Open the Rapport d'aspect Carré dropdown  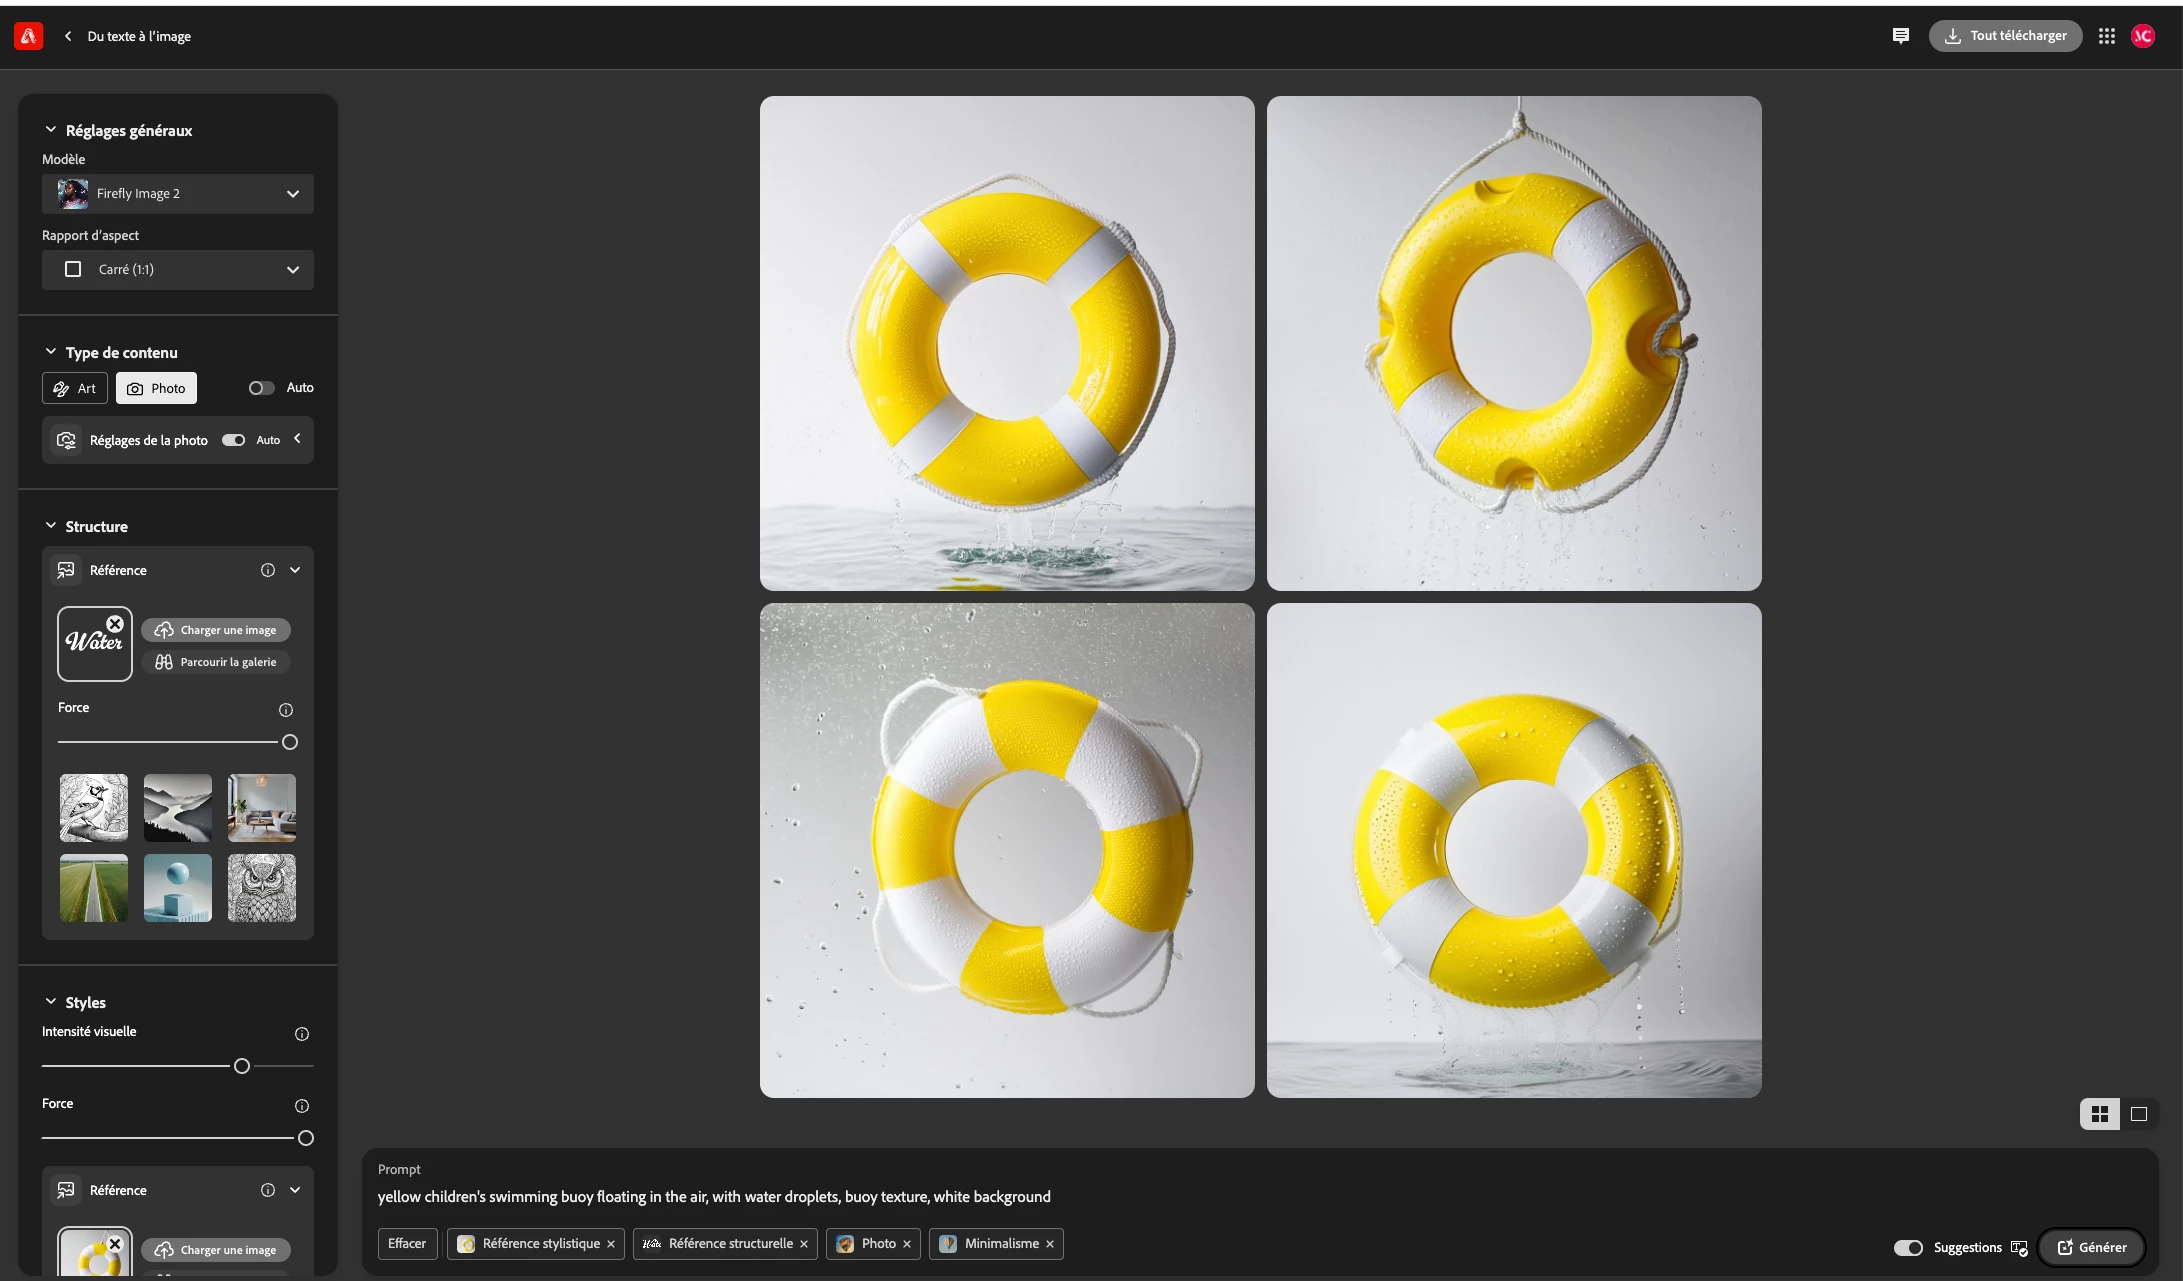point(178,270)
